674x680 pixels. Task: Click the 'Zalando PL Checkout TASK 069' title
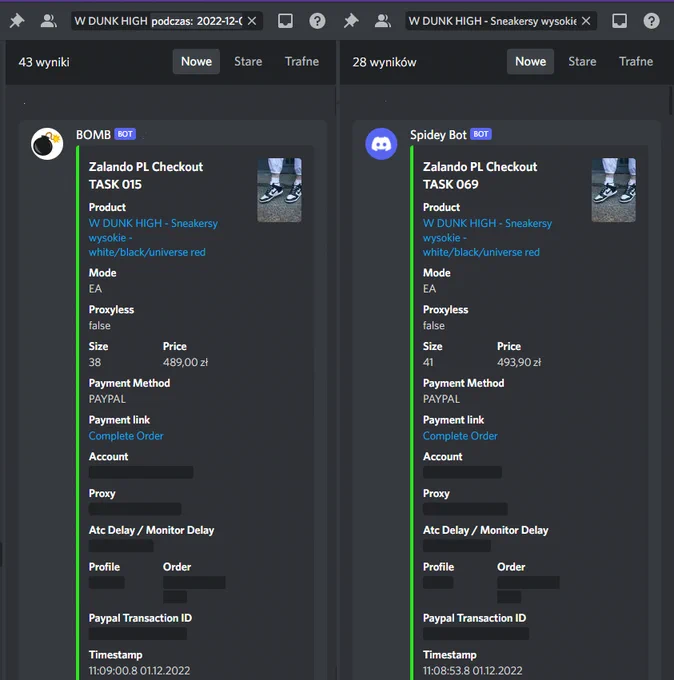click(480, 176)
